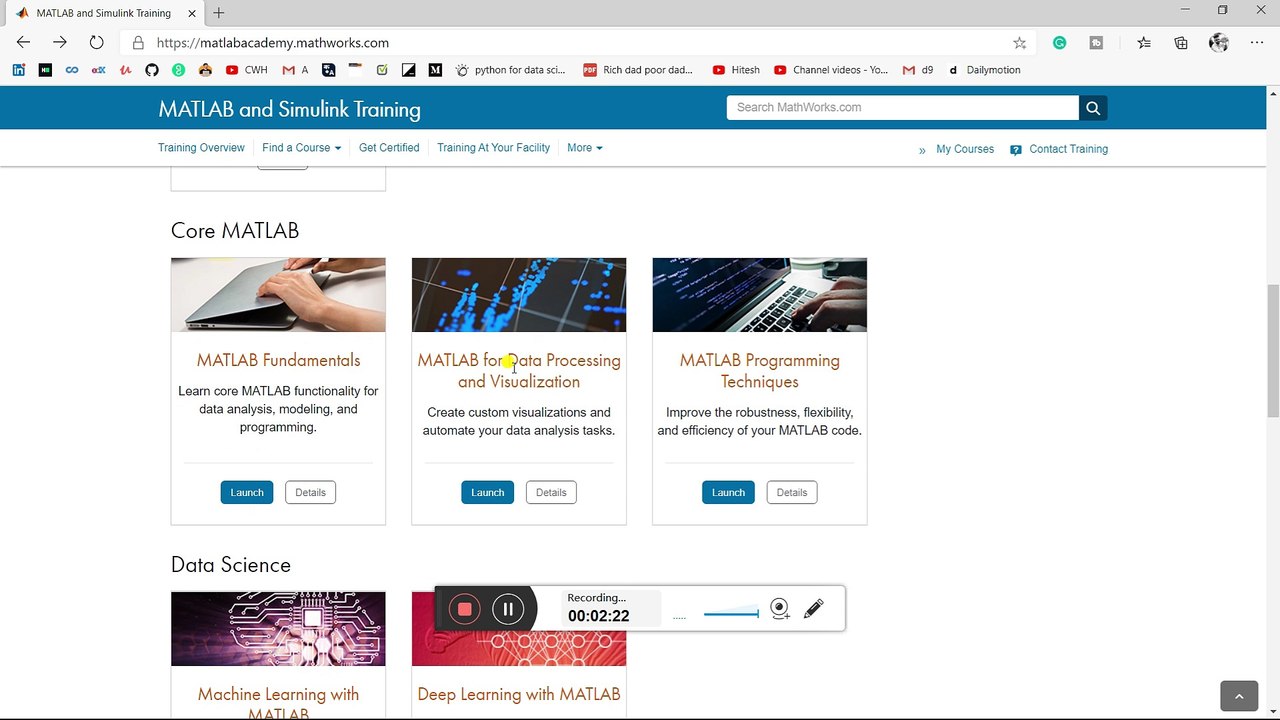Stop the screen recording

click(464, 609)
